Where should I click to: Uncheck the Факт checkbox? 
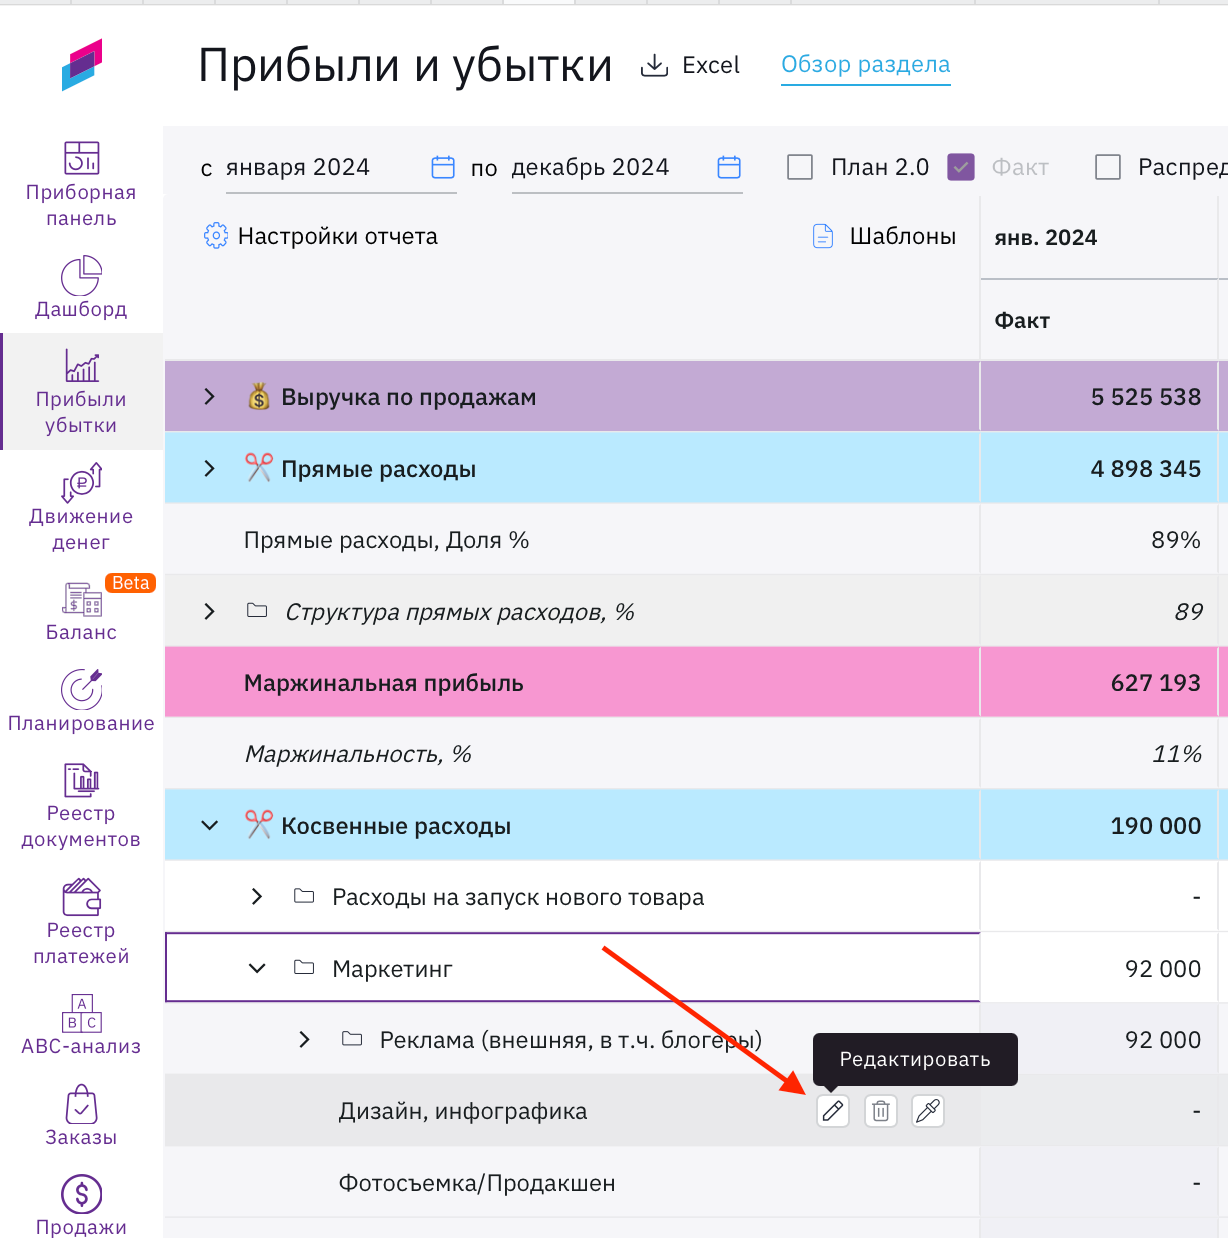pyautogui.click(x=960, y=167)
